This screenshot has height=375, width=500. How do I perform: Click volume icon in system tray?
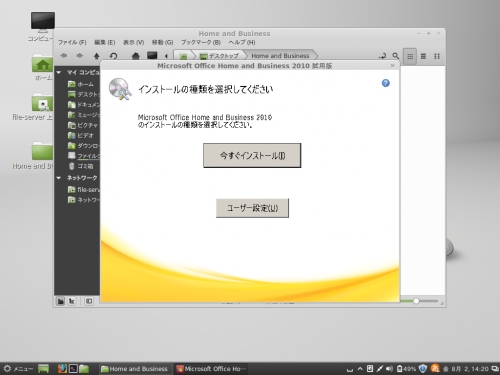coord(389,369)
